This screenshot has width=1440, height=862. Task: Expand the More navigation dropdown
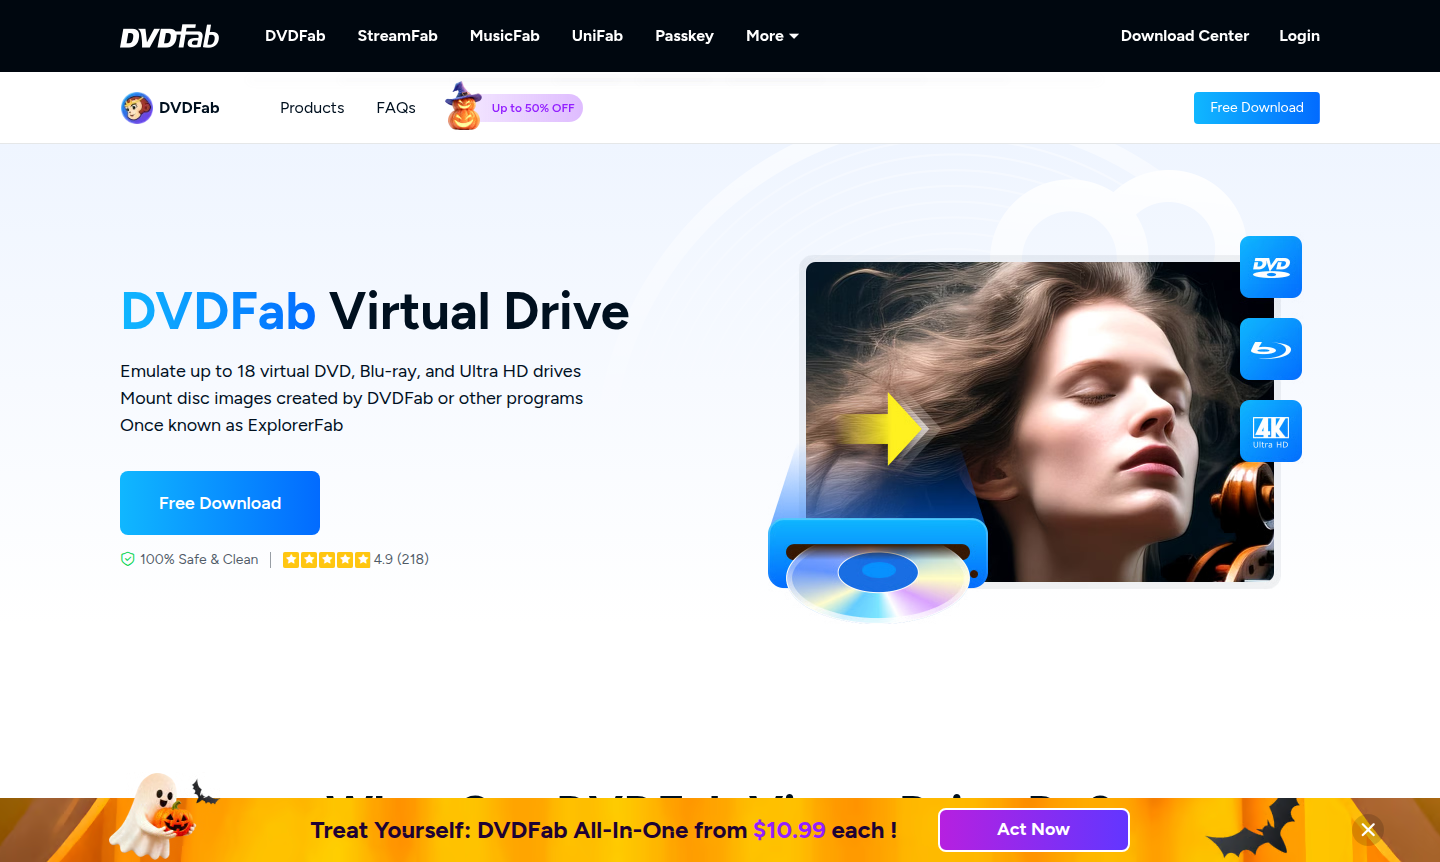point(771,36)
